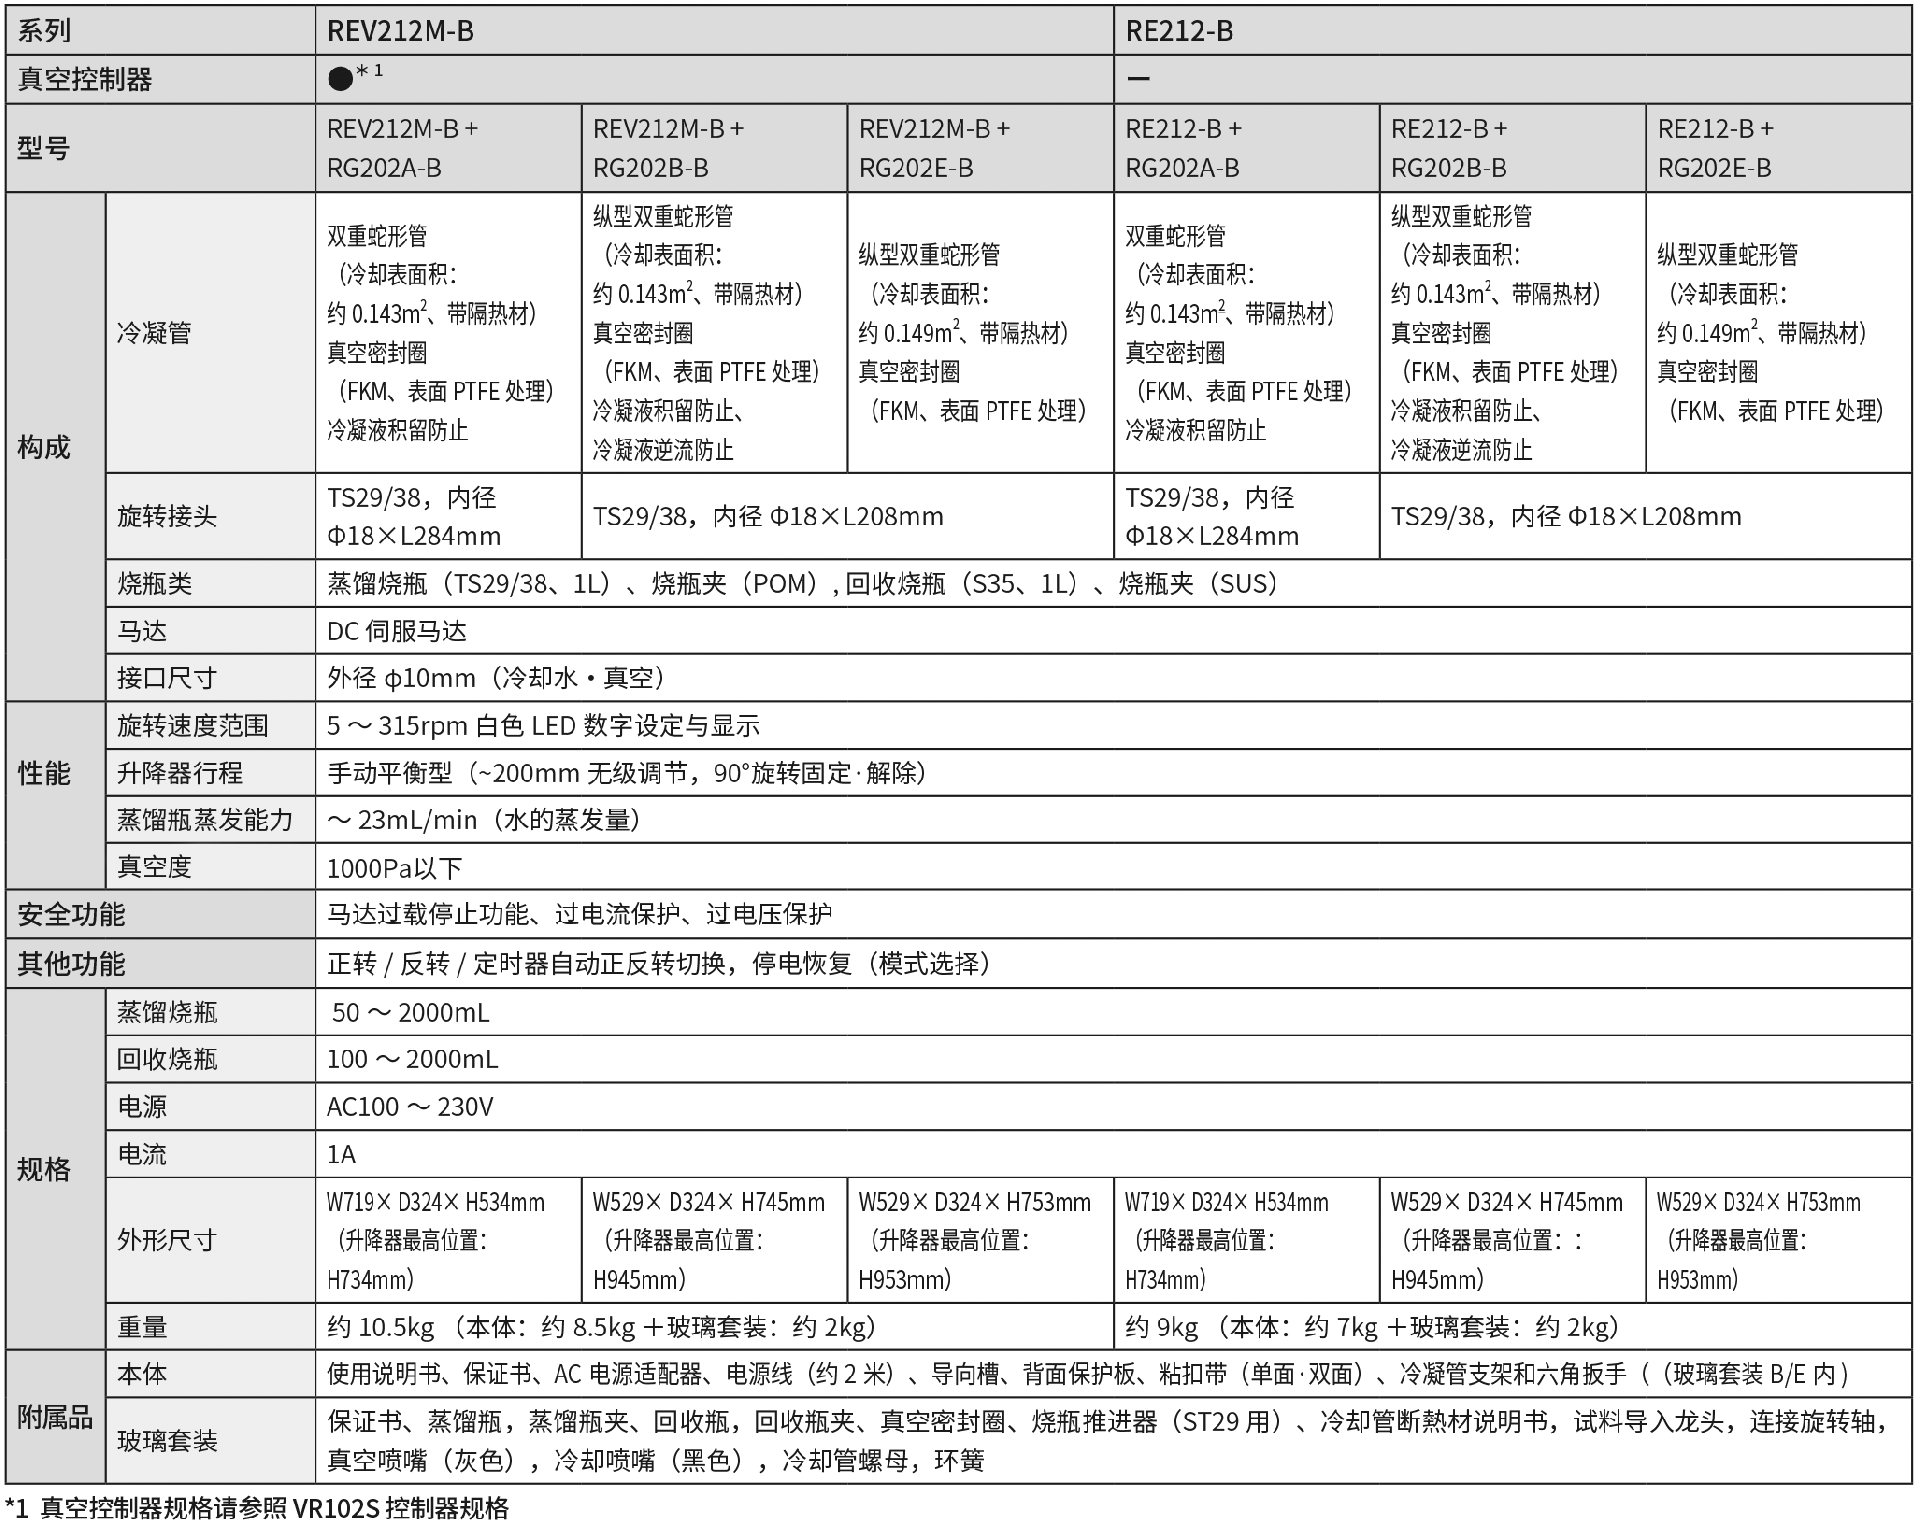Click the 外形尺寸 row label
1920x1533 pixels.
166,1240
